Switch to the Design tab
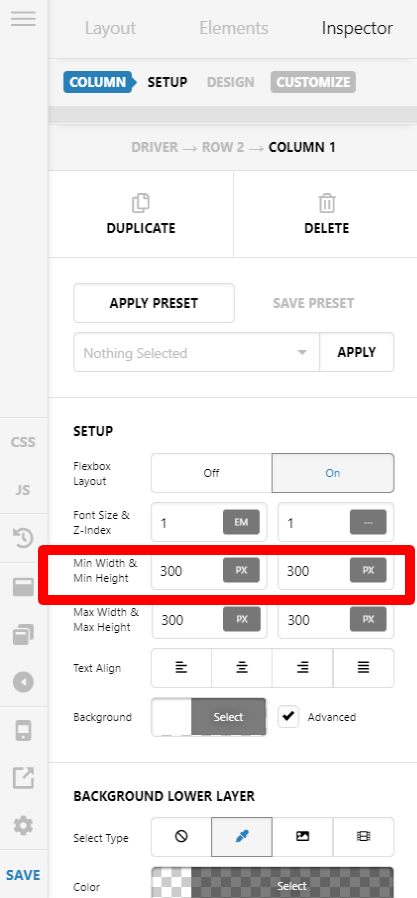 point(230,82)
